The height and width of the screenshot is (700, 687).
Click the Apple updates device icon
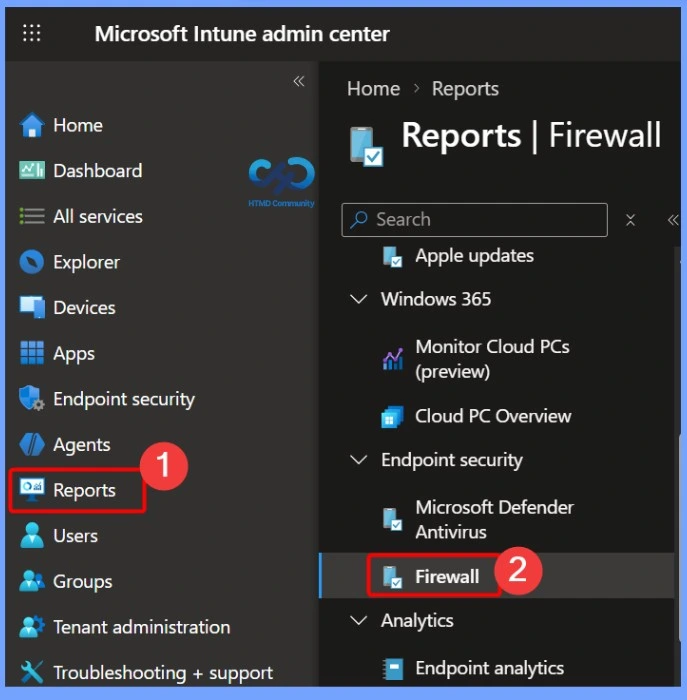[392, 257]
